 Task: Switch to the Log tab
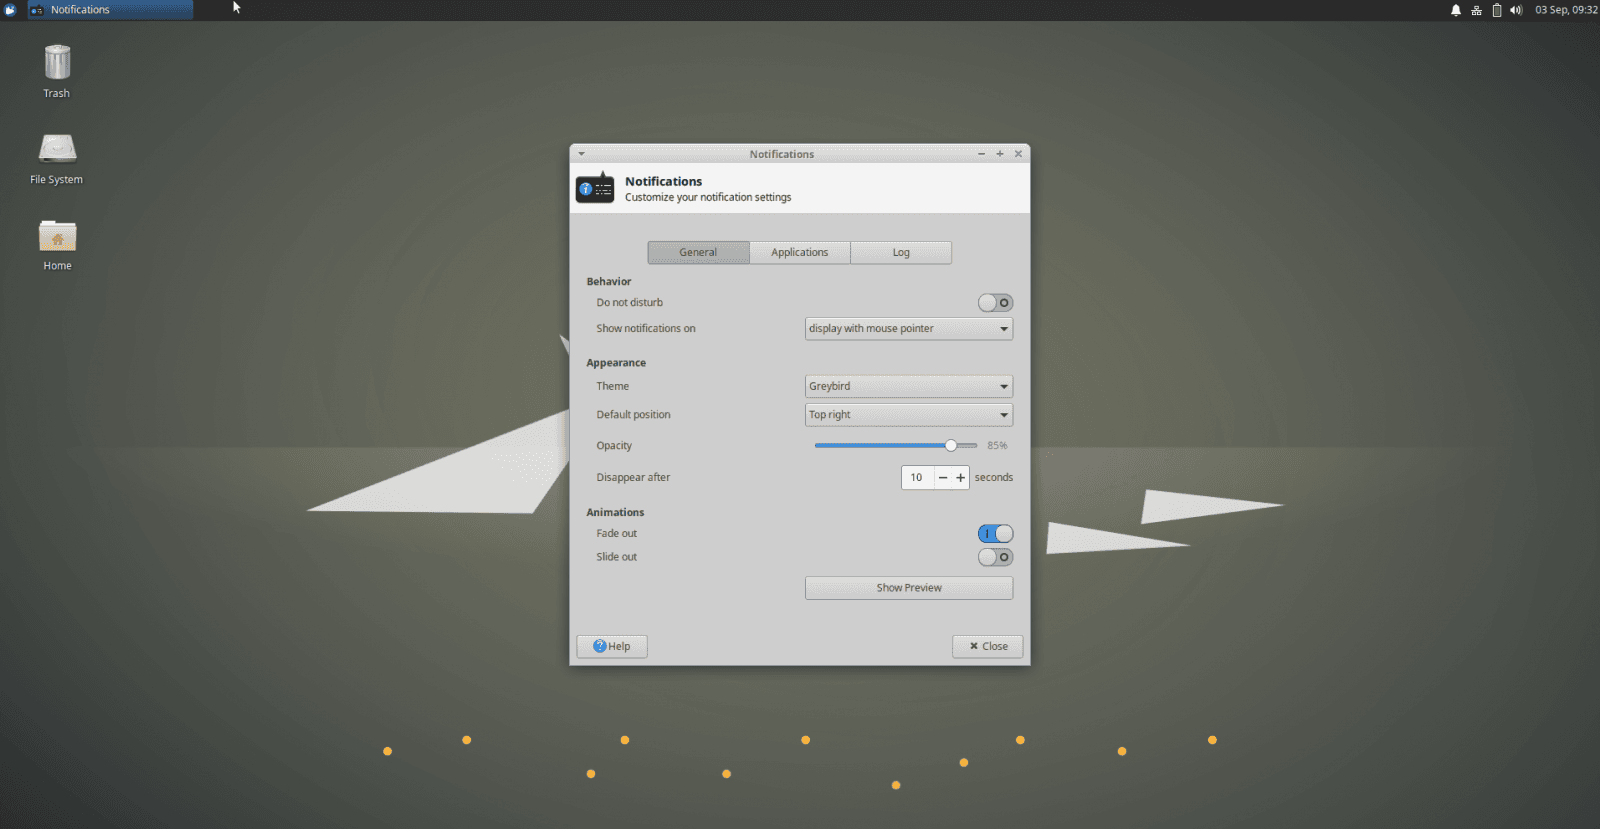[x=901, y=253]
